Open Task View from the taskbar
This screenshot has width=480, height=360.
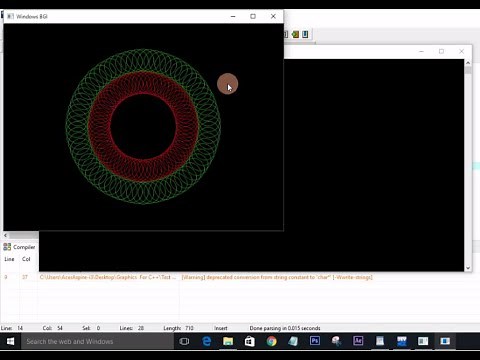click(x=184, y=341)
